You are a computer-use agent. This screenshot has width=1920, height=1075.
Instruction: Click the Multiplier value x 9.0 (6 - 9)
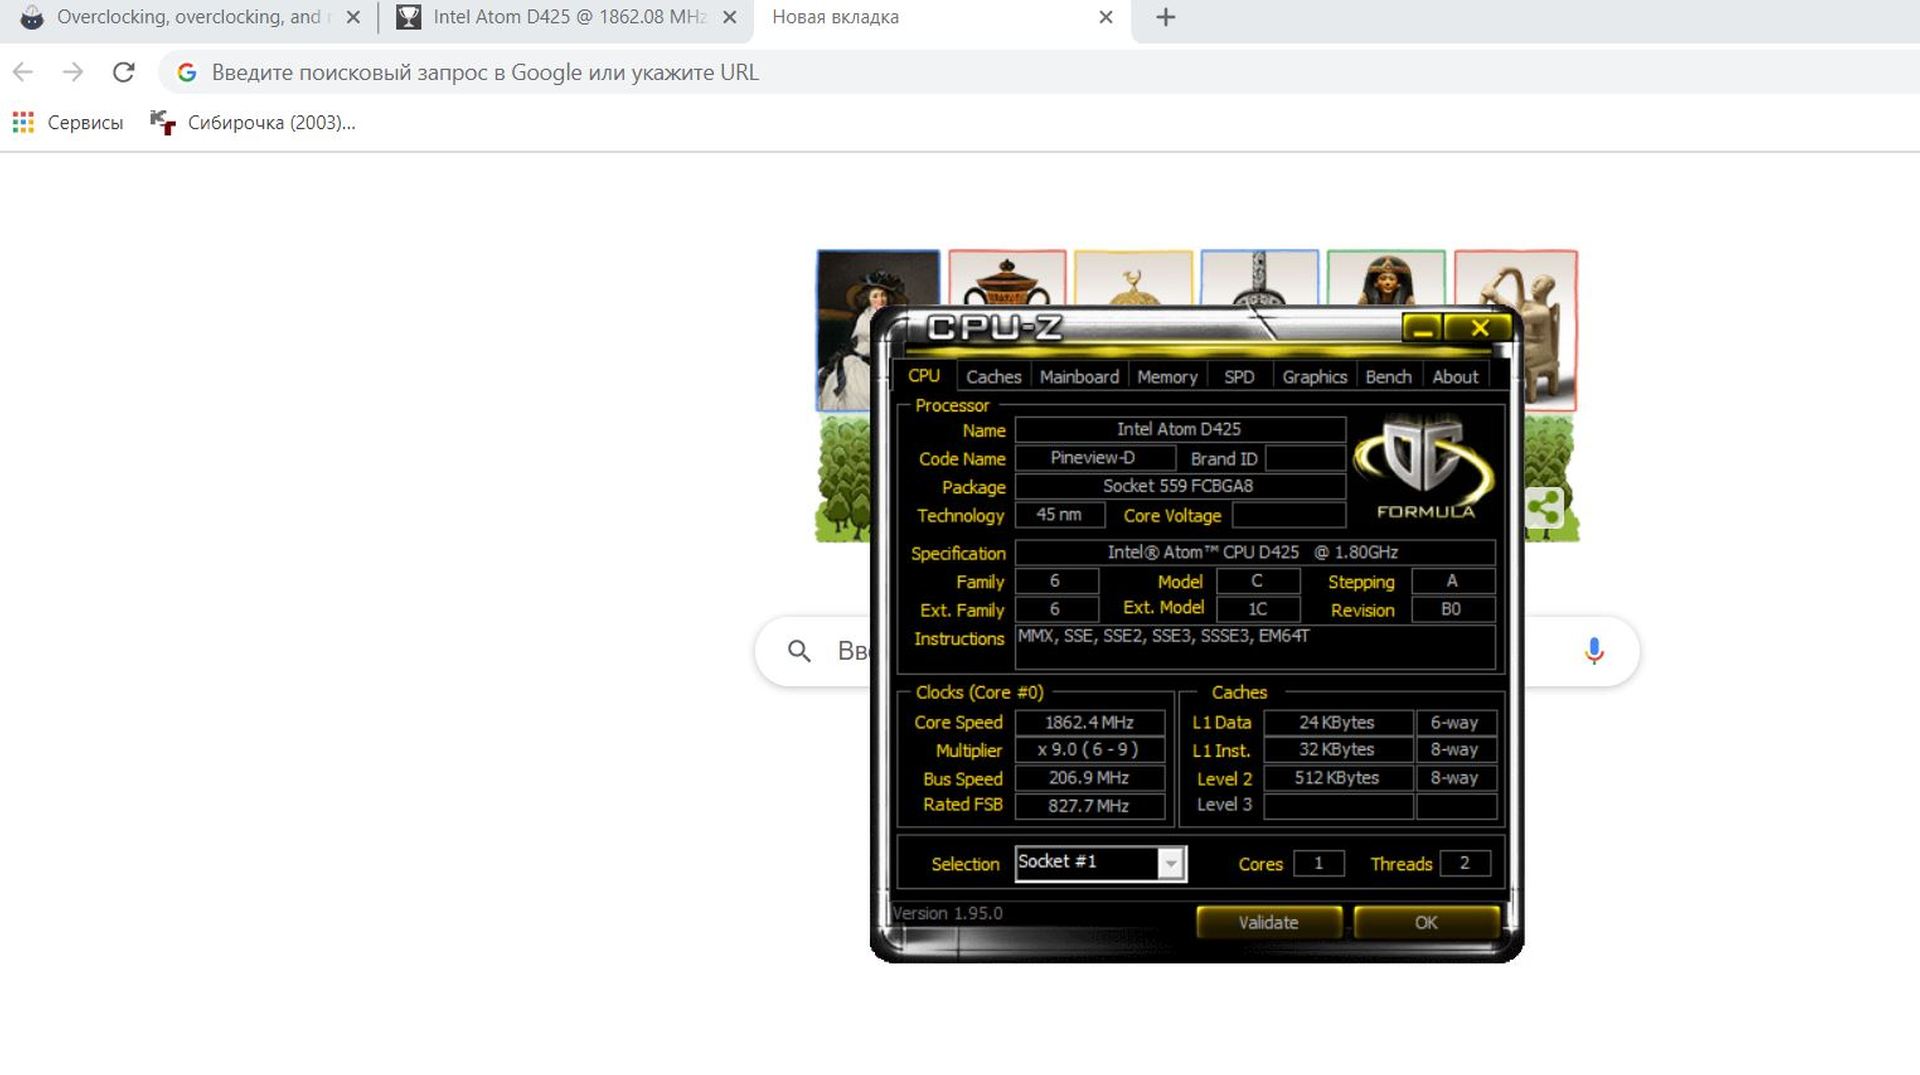[x=1090, y=750]
